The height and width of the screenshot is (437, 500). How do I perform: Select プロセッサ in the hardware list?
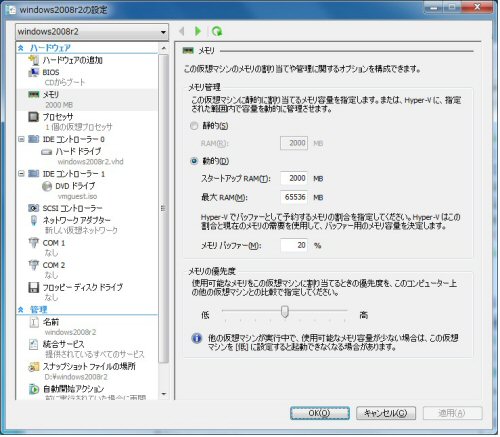point(87,122)
